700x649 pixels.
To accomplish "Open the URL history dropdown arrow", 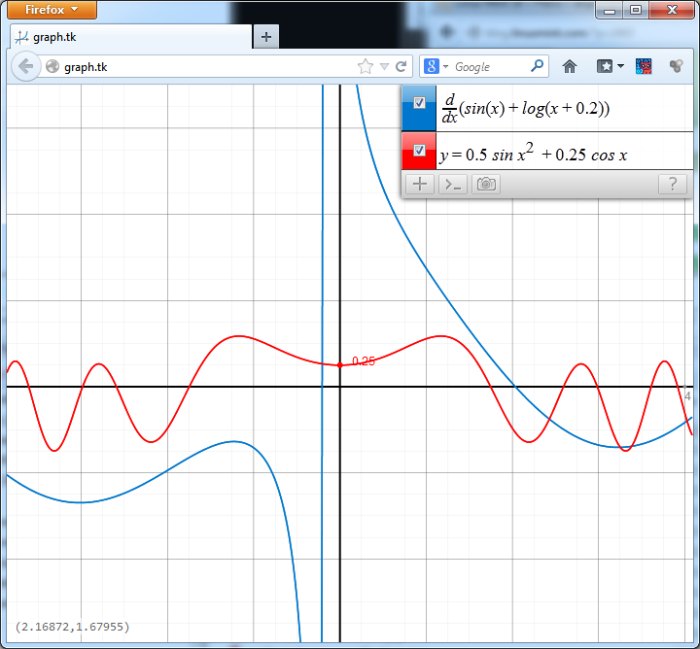I will click(x=384, y=67).
